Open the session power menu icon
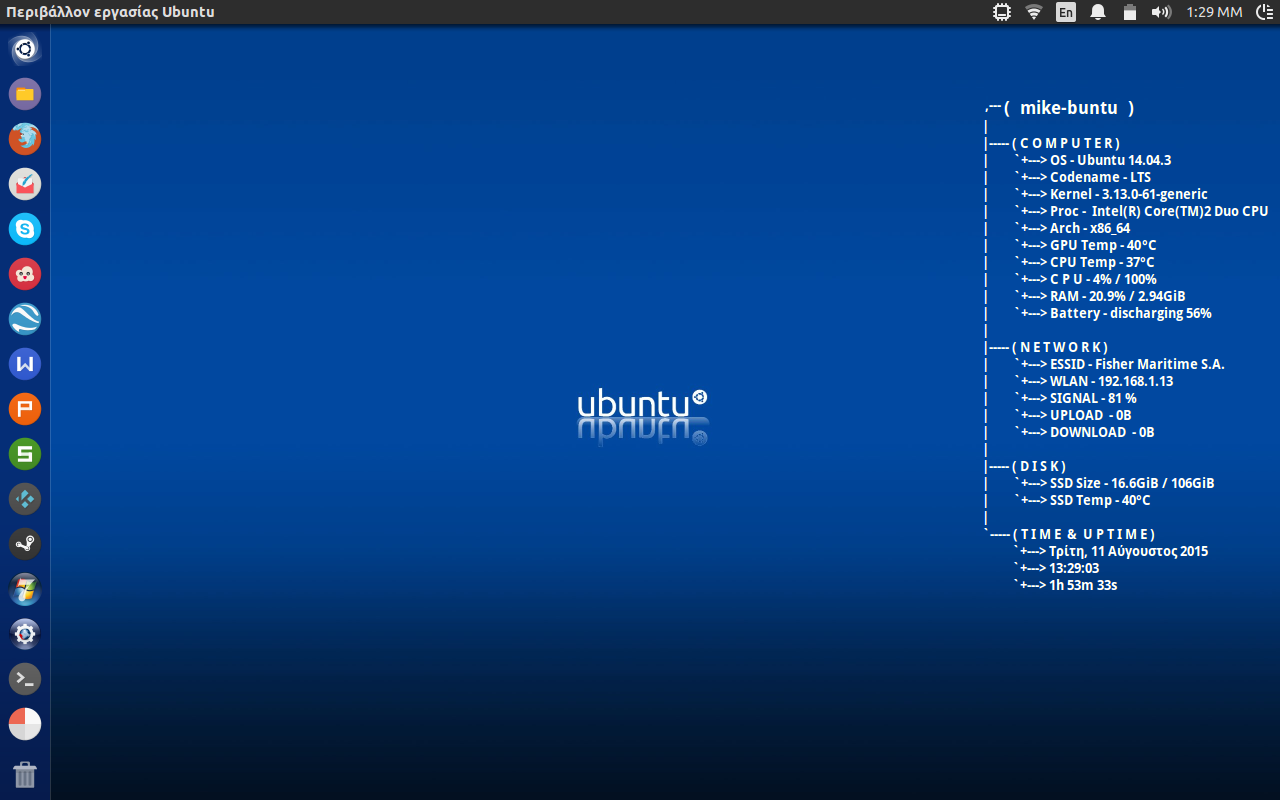The height and width of the screenshot is (800, 1280). click(1263, 12)
